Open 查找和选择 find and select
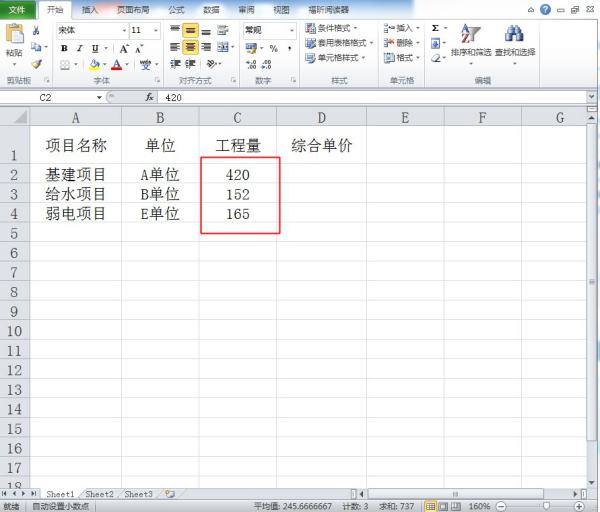600x512 pixels. tap(515, 44)
